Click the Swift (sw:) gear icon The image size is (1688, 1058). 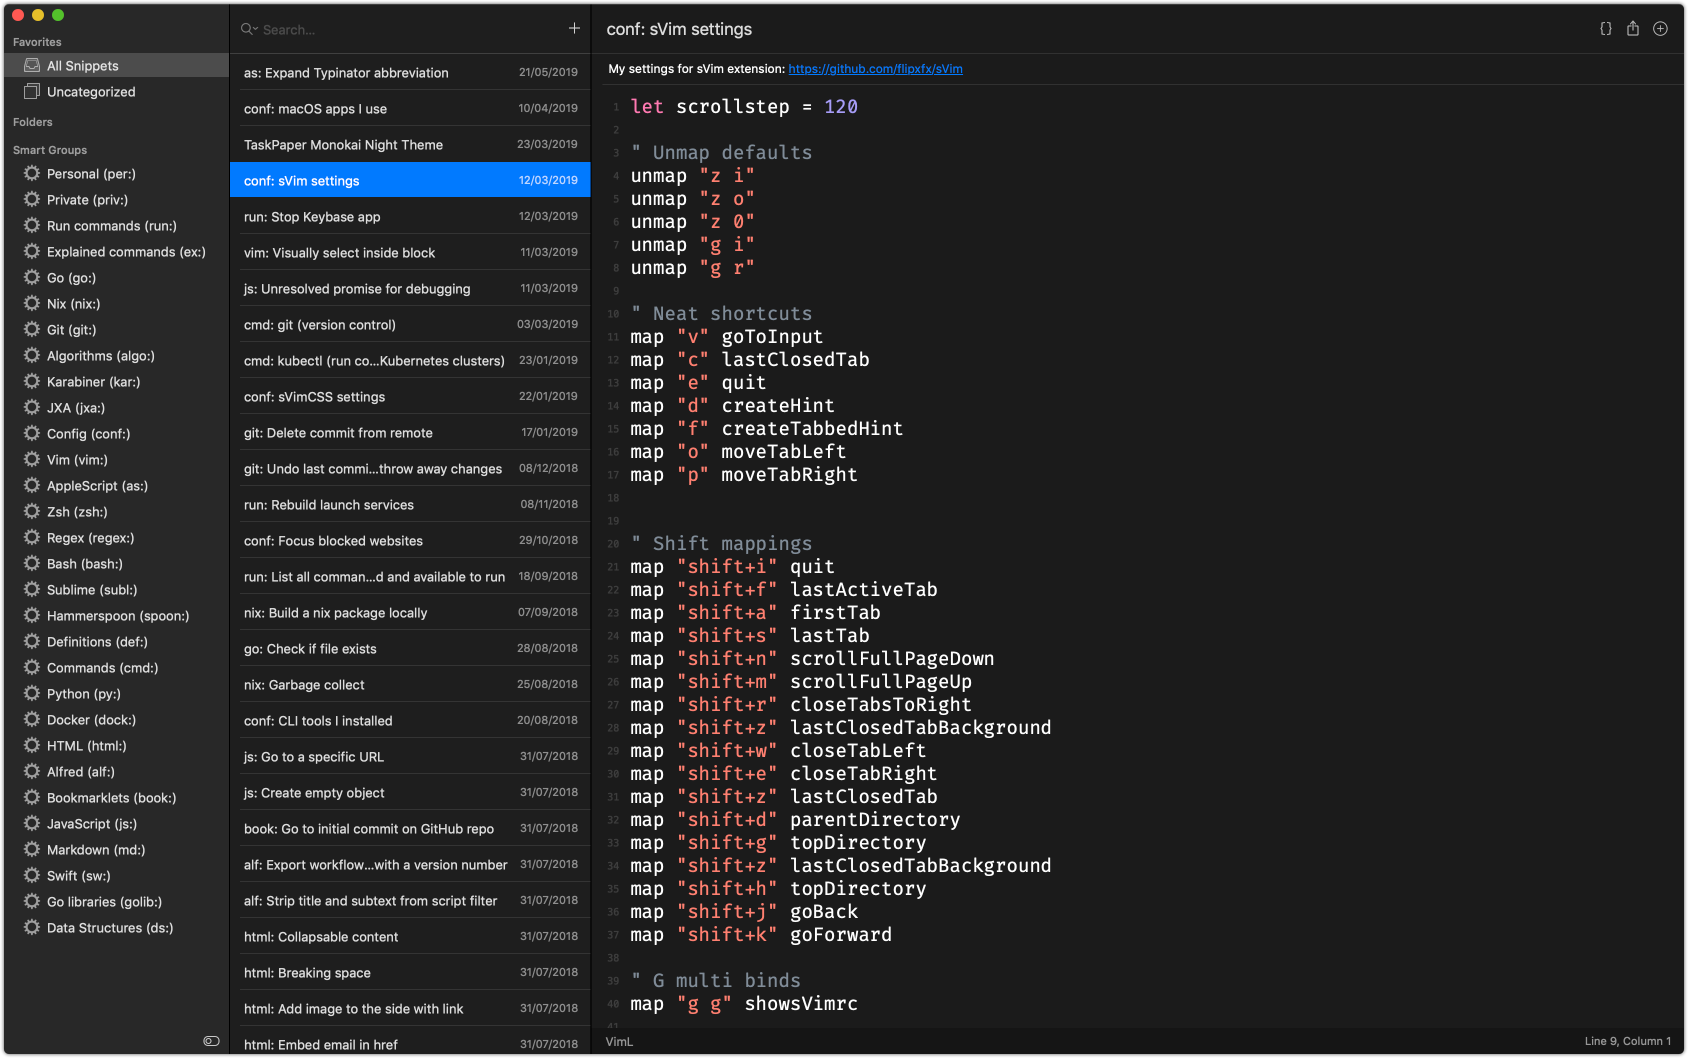coord(32,876)
